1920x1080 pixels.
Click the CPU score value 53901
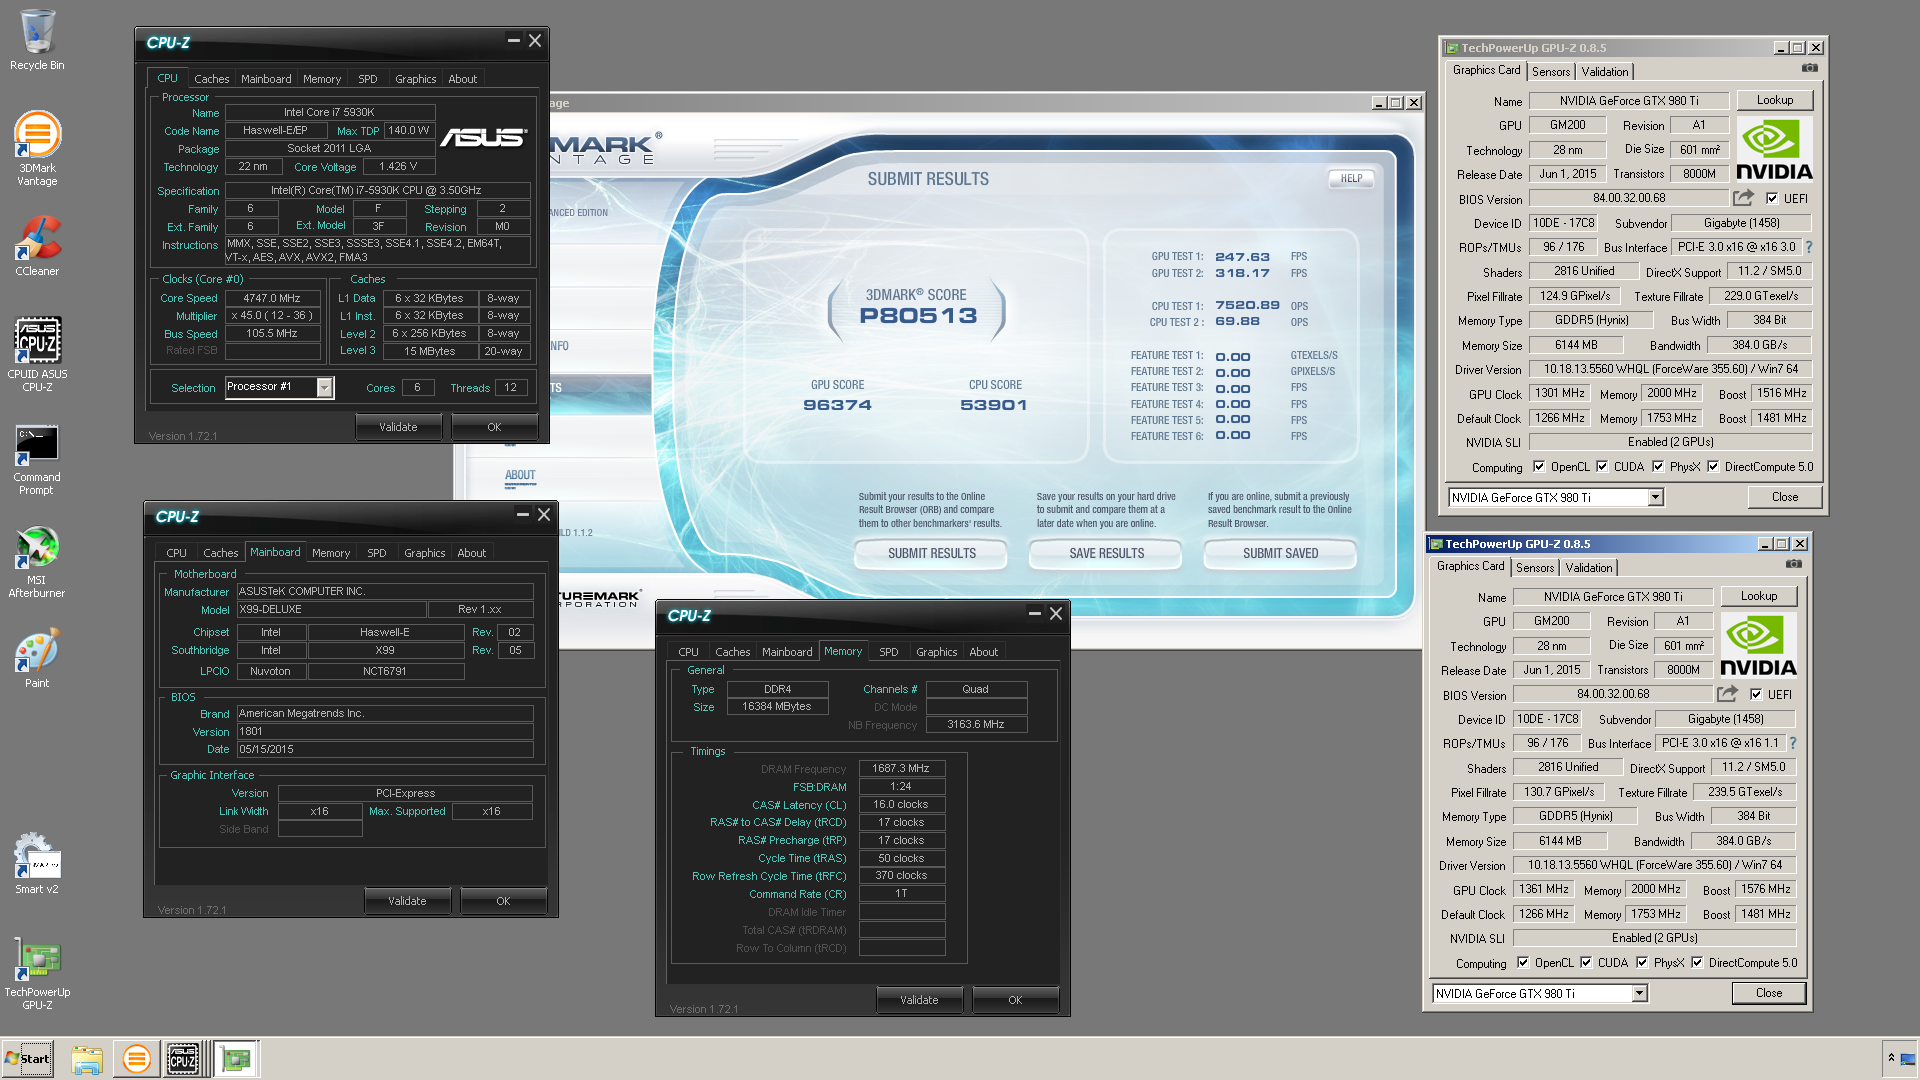click(x=993, y=405)
